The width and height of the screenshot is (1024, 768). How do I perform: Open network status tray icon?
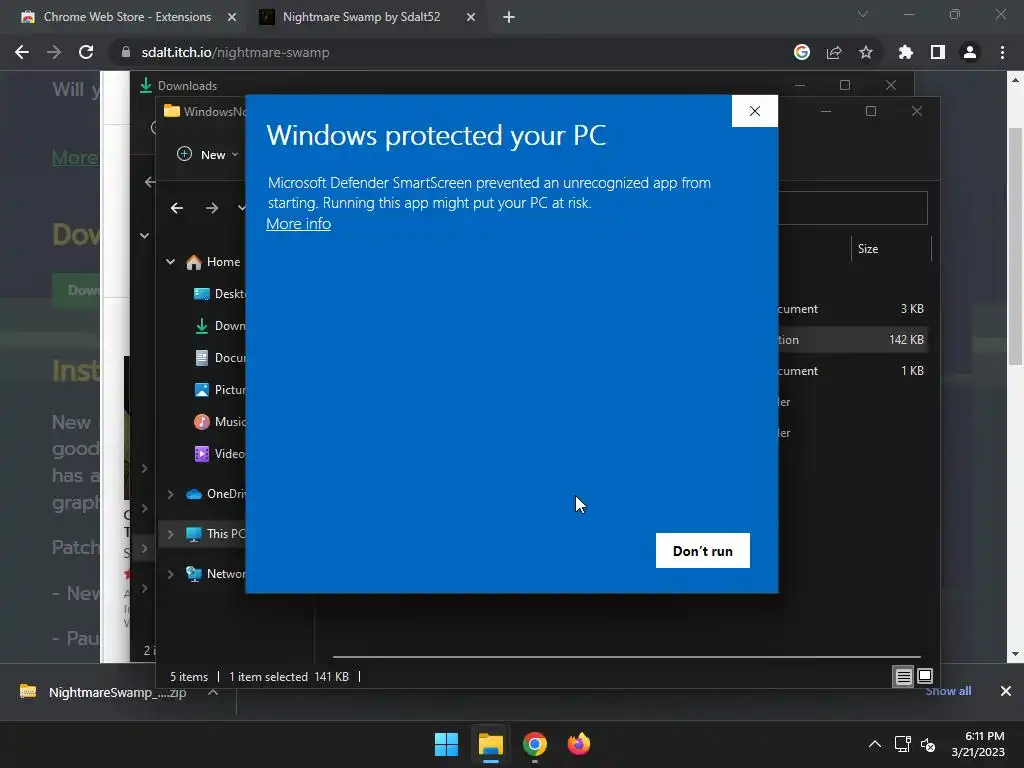(903, 744)
